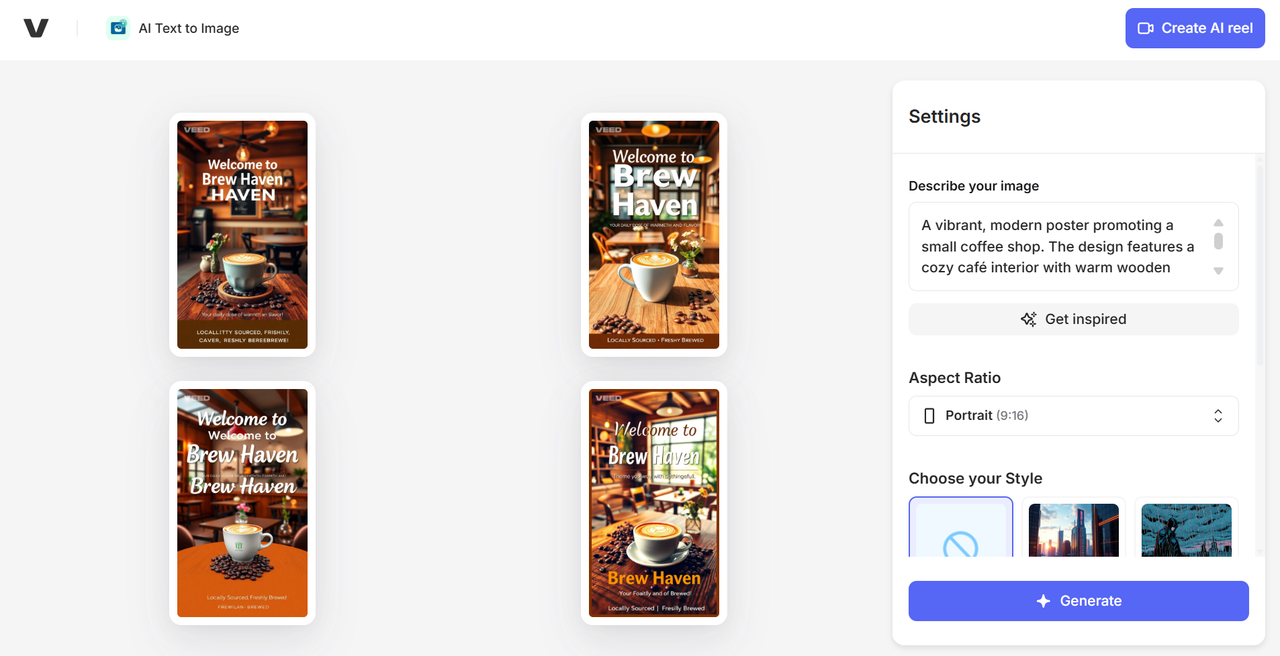Click the up-down chevron in the Aspect Ratio field
Viewport: 1280px width, 656px height.
(x=1218, y=415)
